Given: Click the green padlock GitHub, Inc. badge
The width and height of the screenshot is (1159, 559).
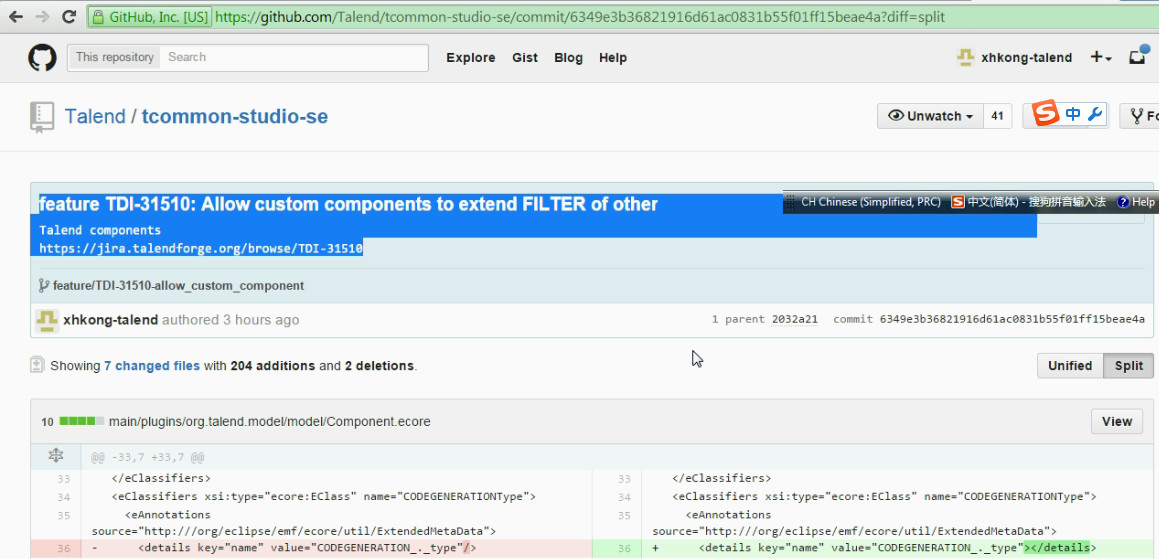Looking at the screenshot, I should coord(149,16).
